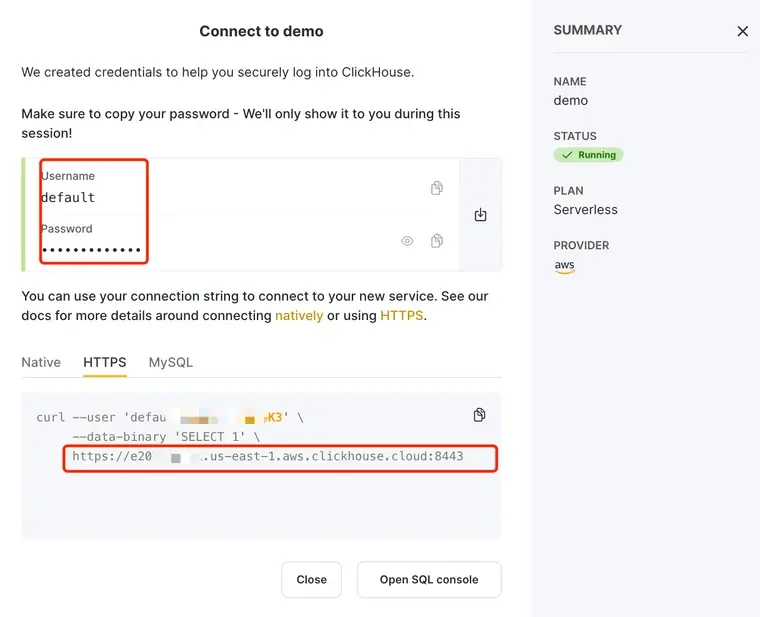This screenshot has height=617, width=760.
Task: Open SQL console
Action: click(x=429, y=579)
